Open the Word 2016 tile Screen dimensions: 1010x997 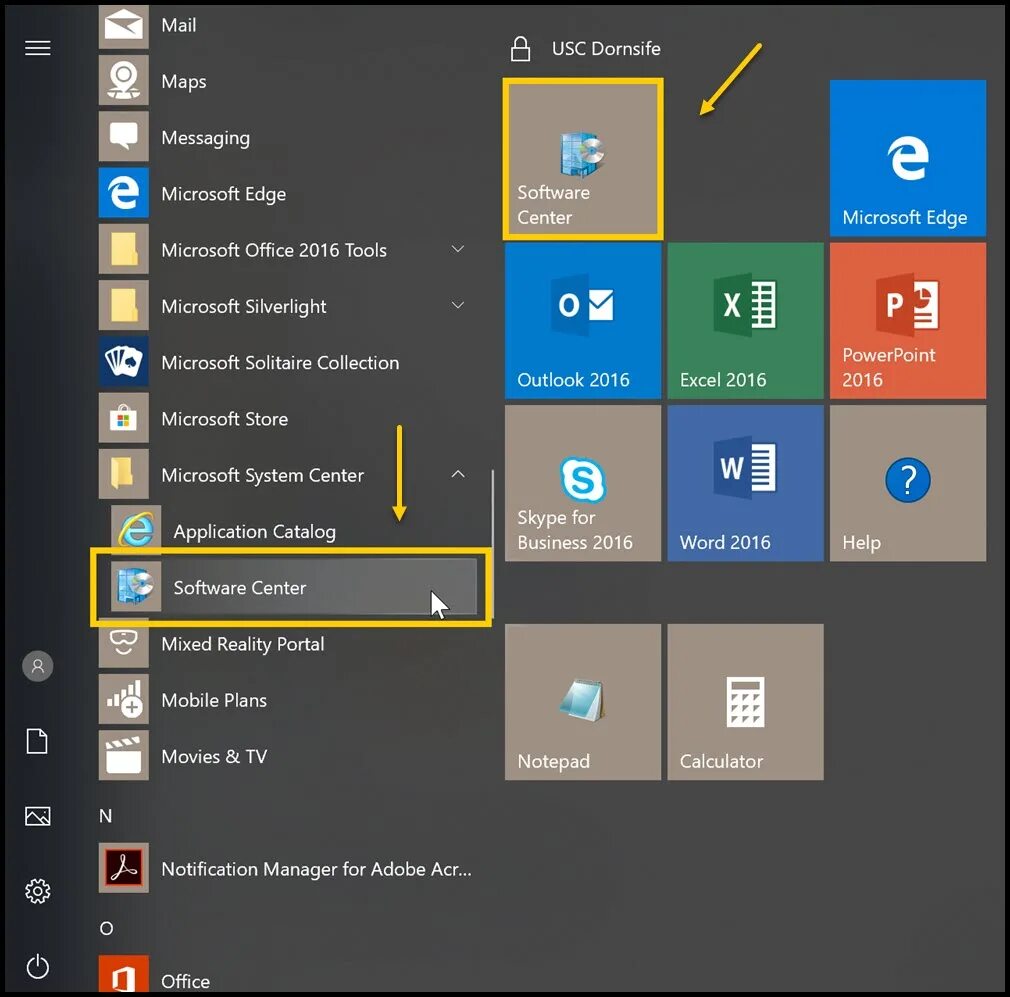(745, 483)
